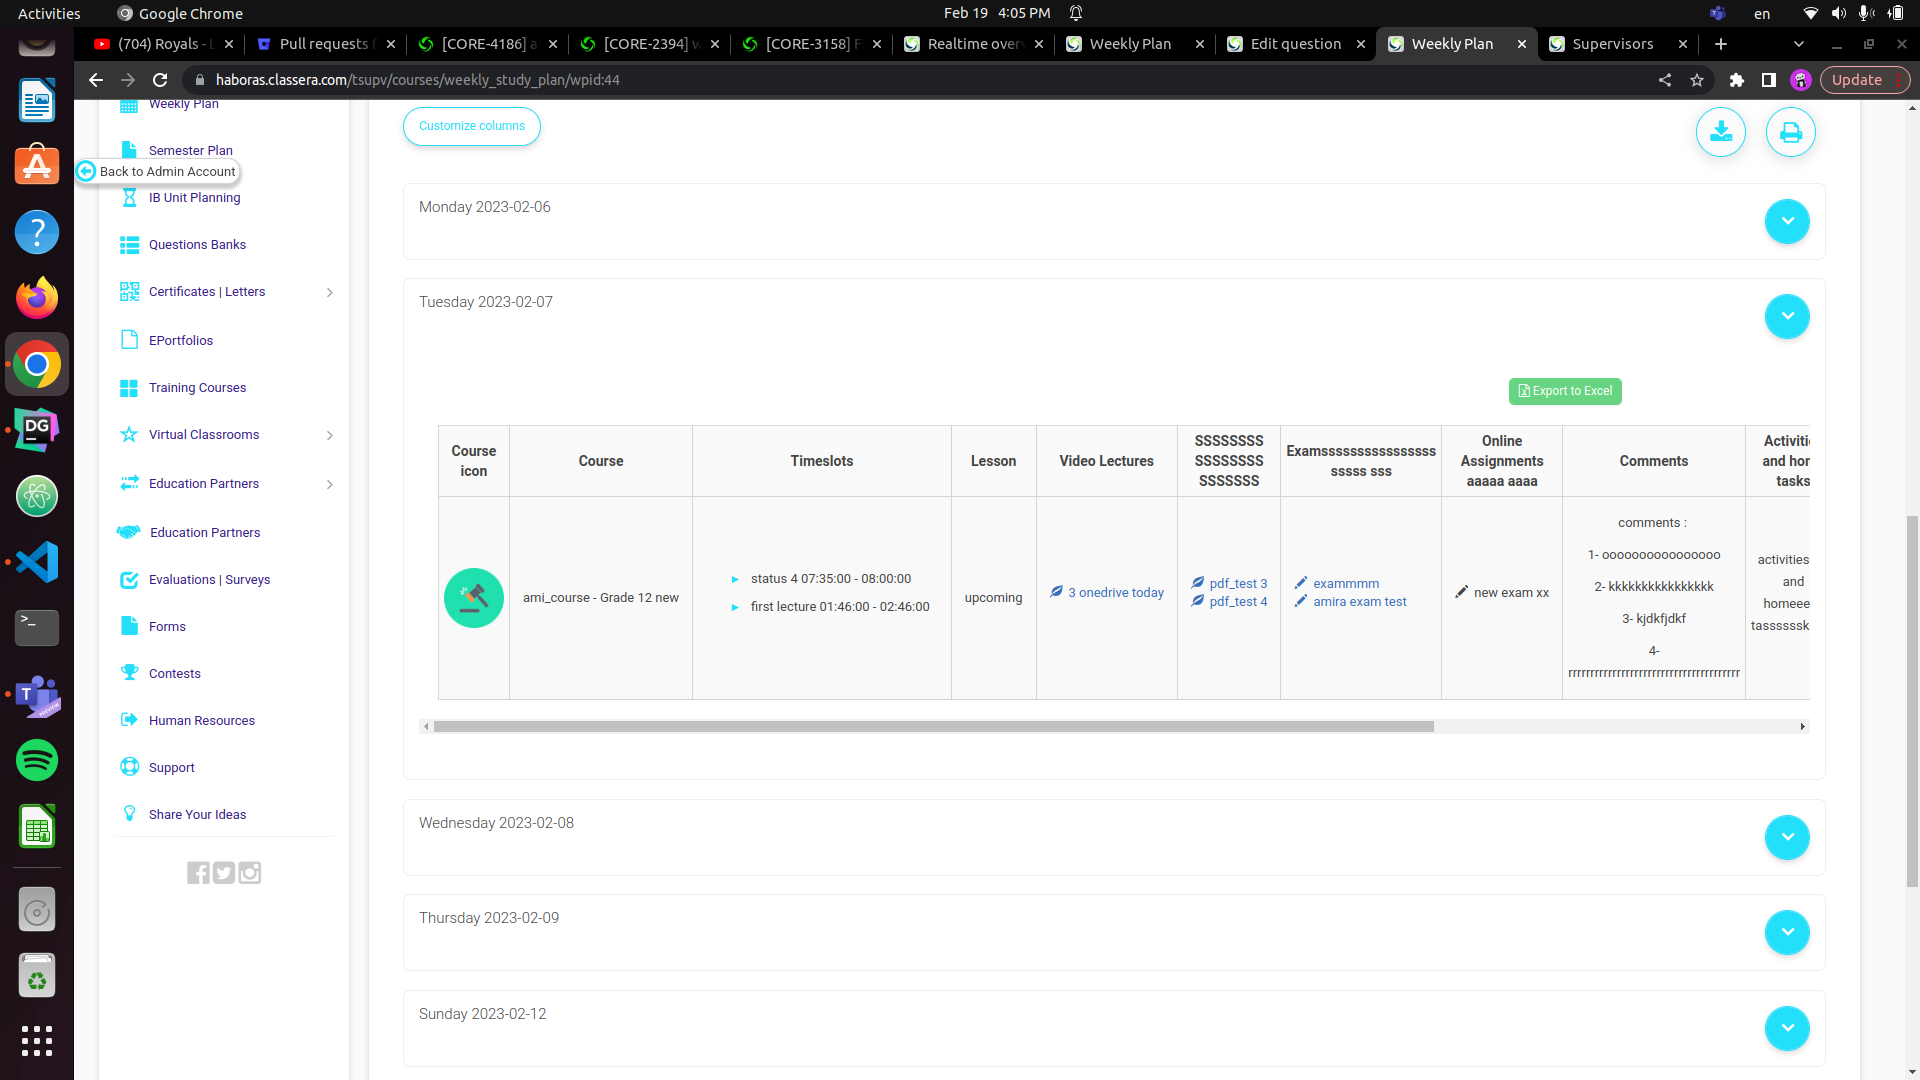This screenshot has height=1080, width=1920.
Task: Click the download icon button
Action: click(1720, 132)
